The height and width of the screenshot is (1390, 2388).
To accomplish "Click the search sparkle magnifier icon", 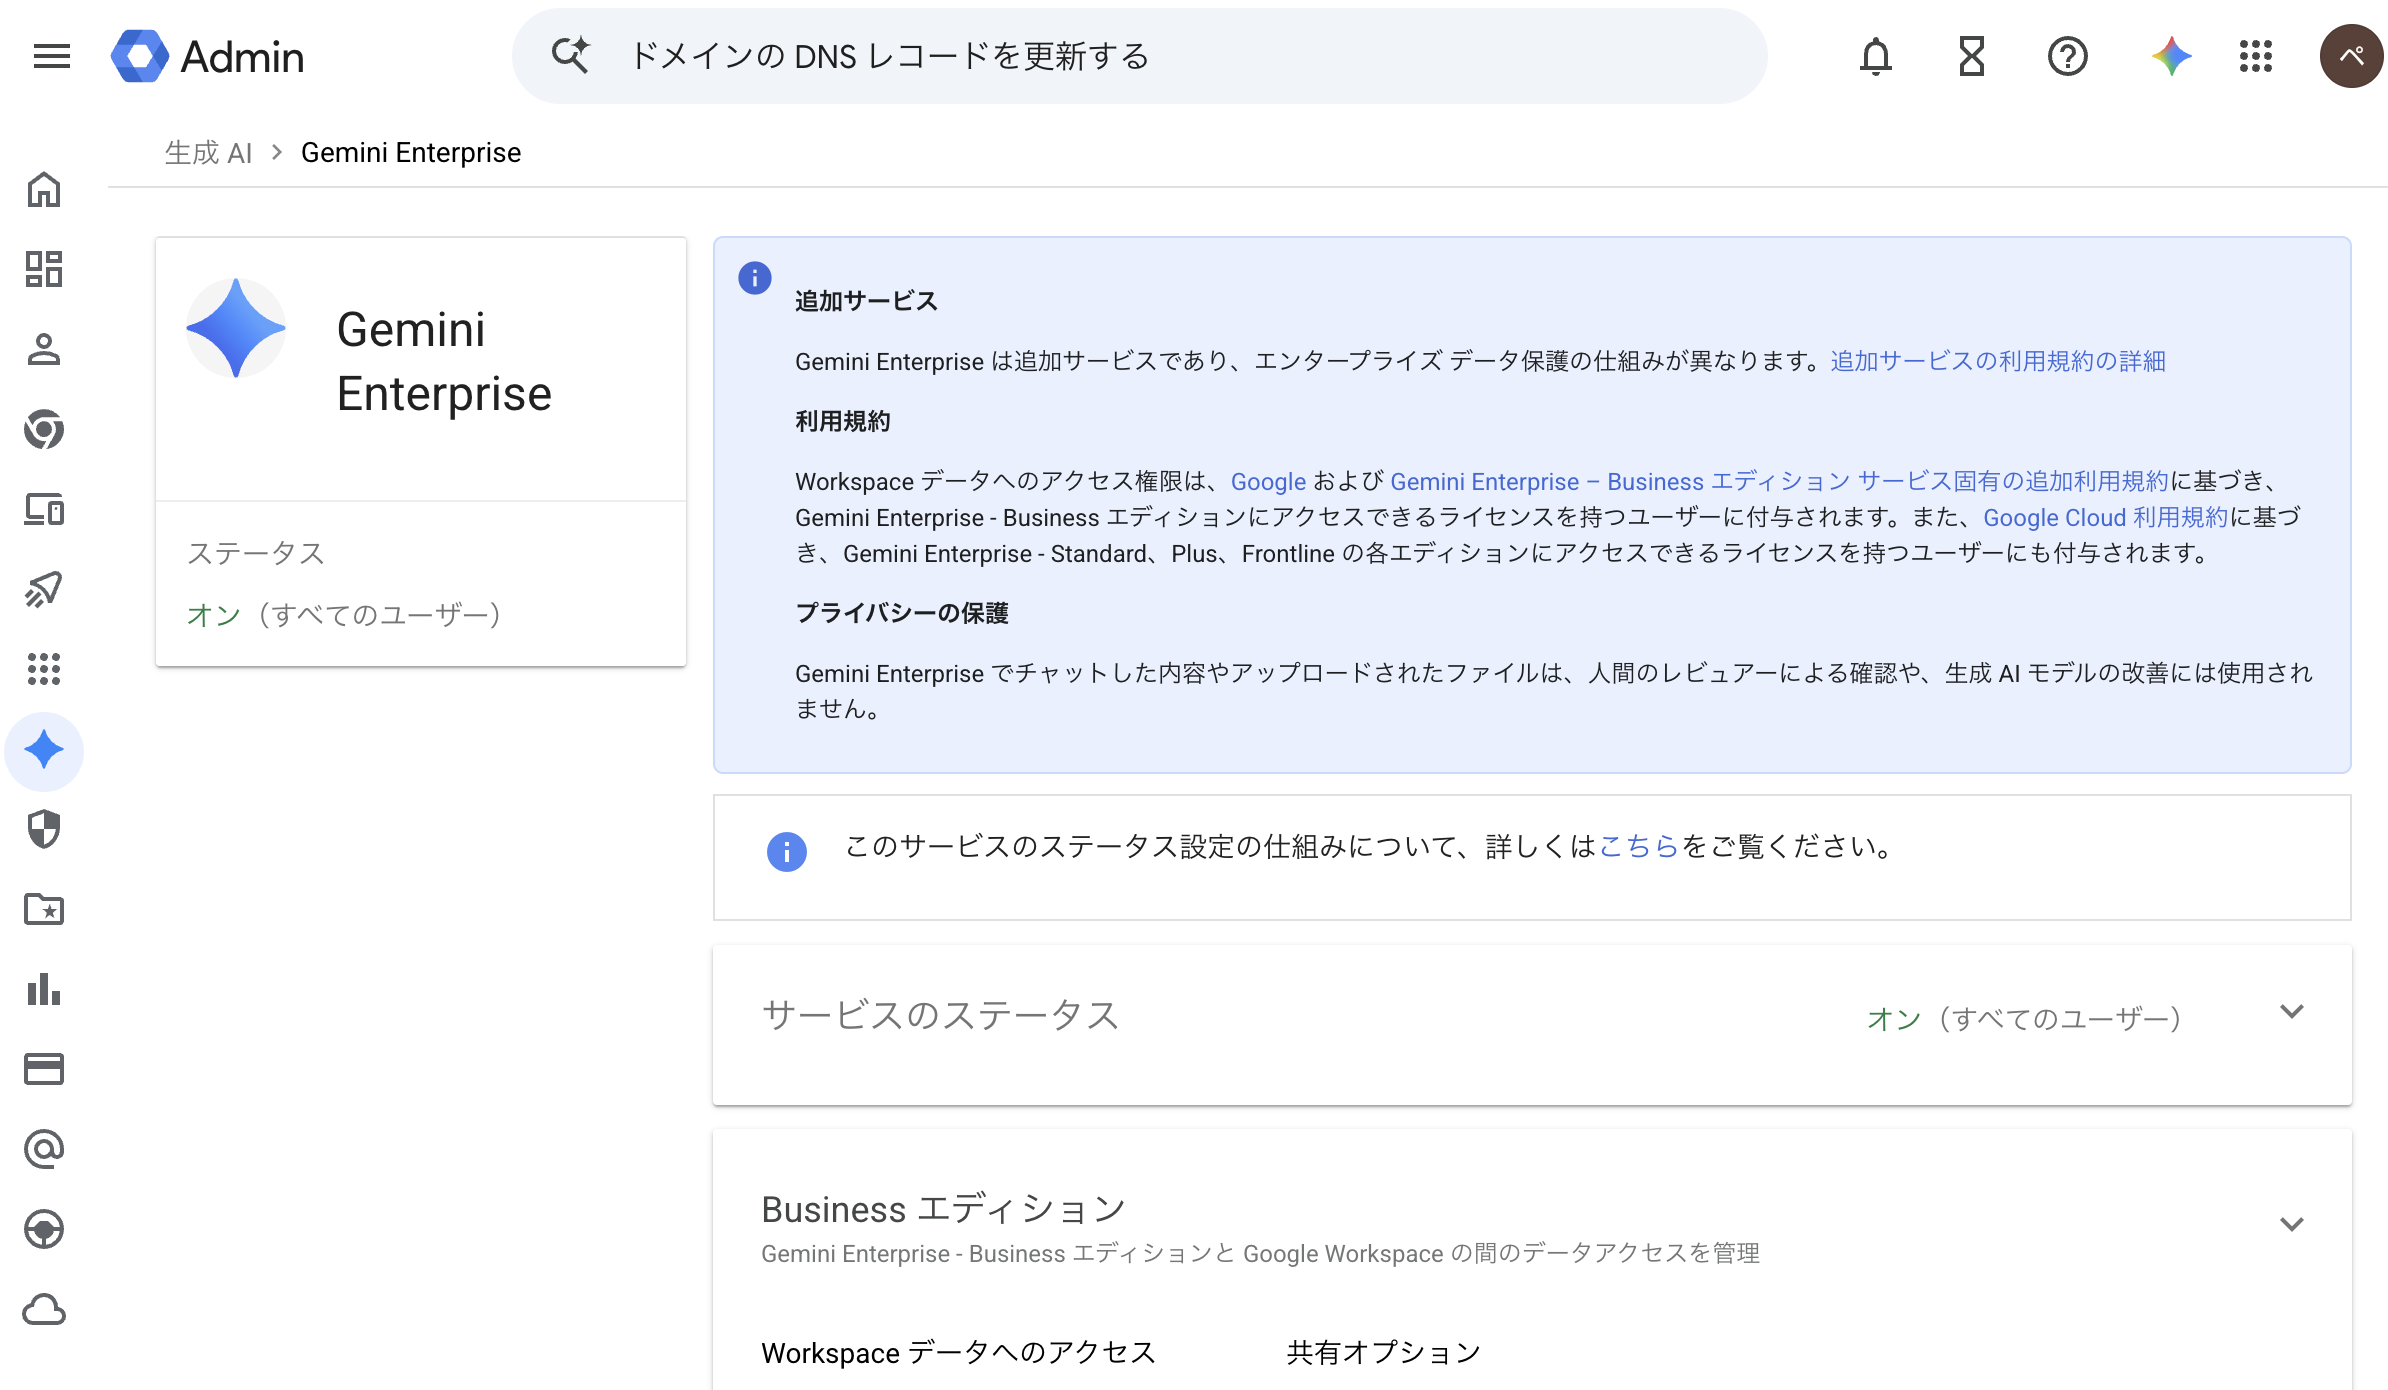I will click(x=571, y=55).
